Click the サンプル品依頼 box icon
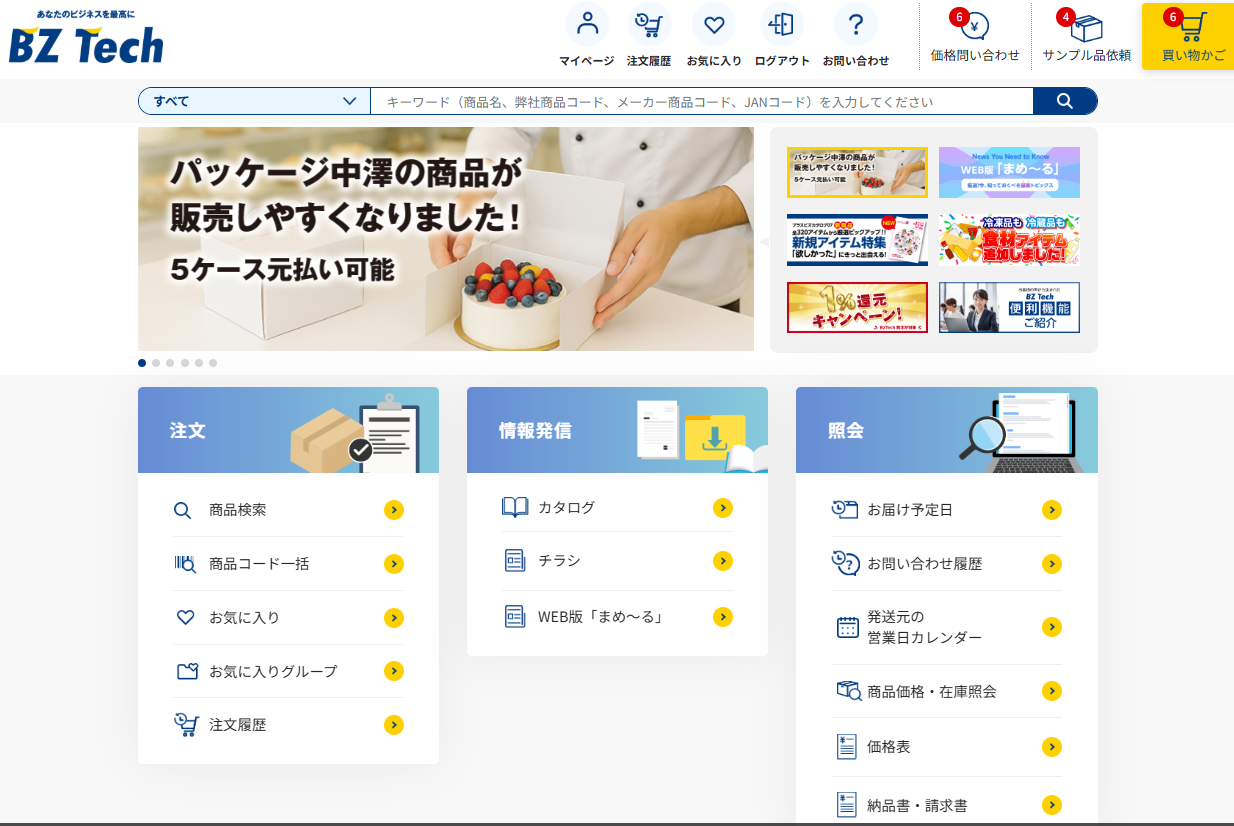1234x826 pixels. (x=1086, y=28)
